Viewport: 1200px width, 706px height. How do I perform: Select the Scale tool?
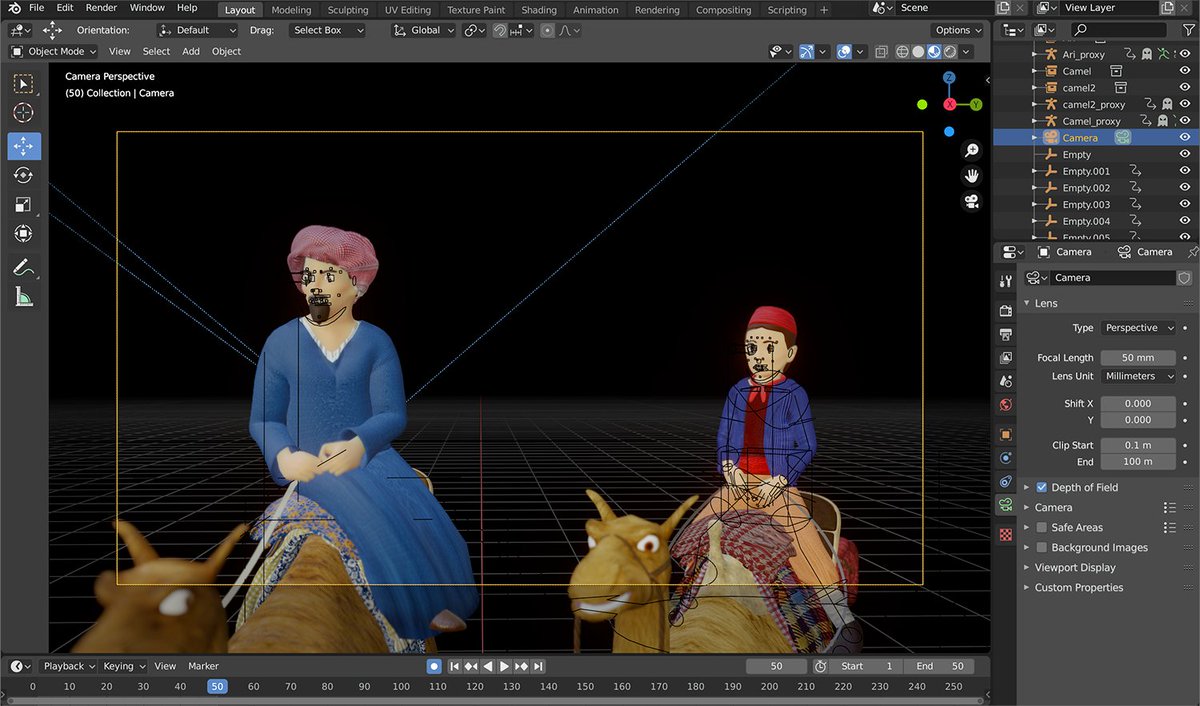23,205
